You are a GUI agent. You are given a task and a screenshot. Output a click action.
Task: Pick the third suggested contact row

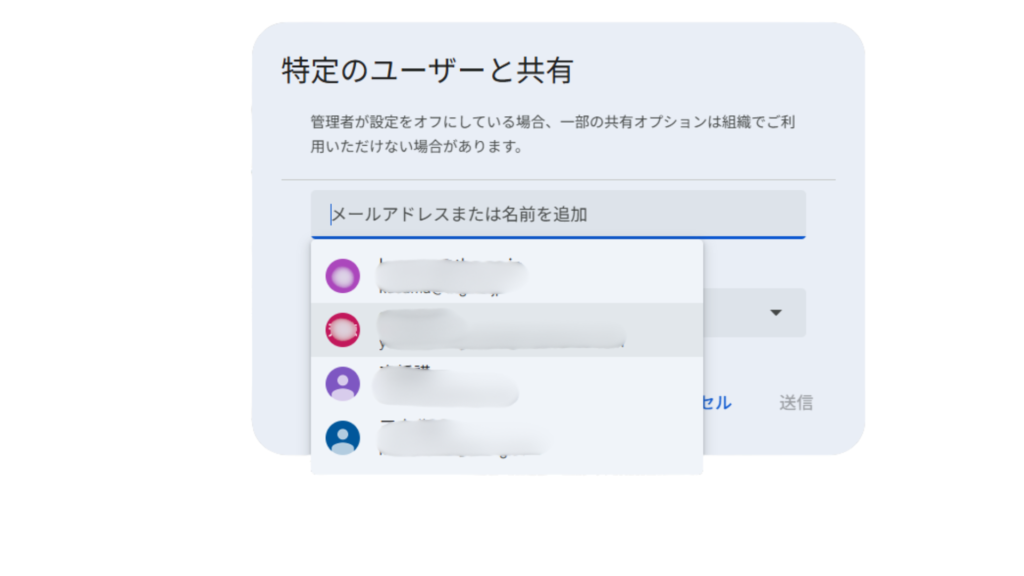(506, 384)
